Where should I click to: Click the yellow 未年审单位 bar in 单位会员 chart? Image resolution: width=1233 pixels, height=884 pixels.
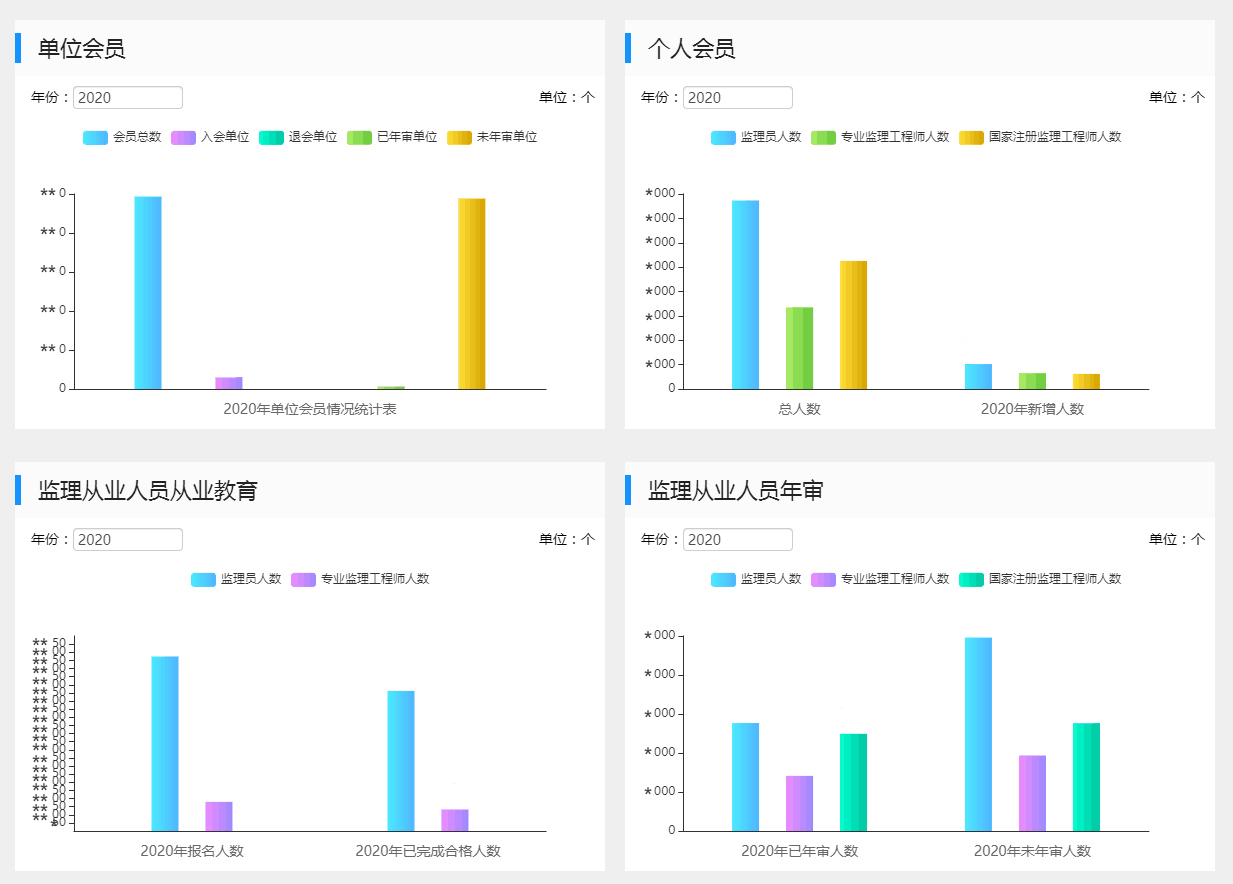point(472,293)
